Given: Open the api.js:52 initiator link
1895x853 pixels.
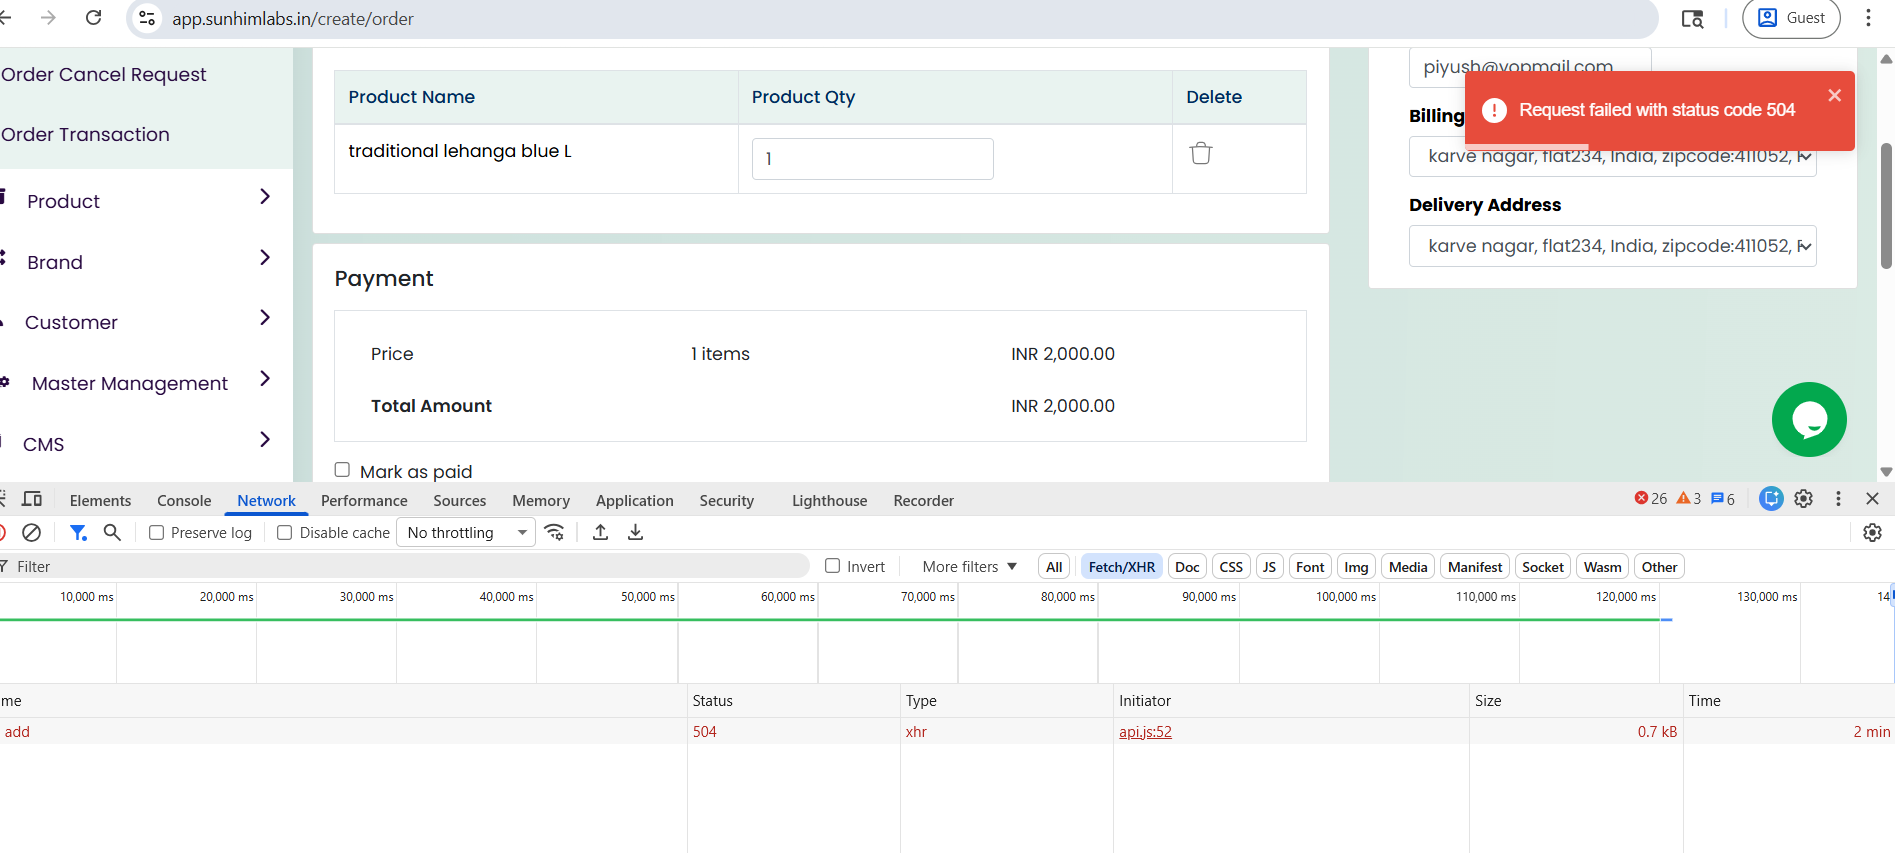Looking at the screenshot, I should pyautogui.click(x=1145, y=731).
